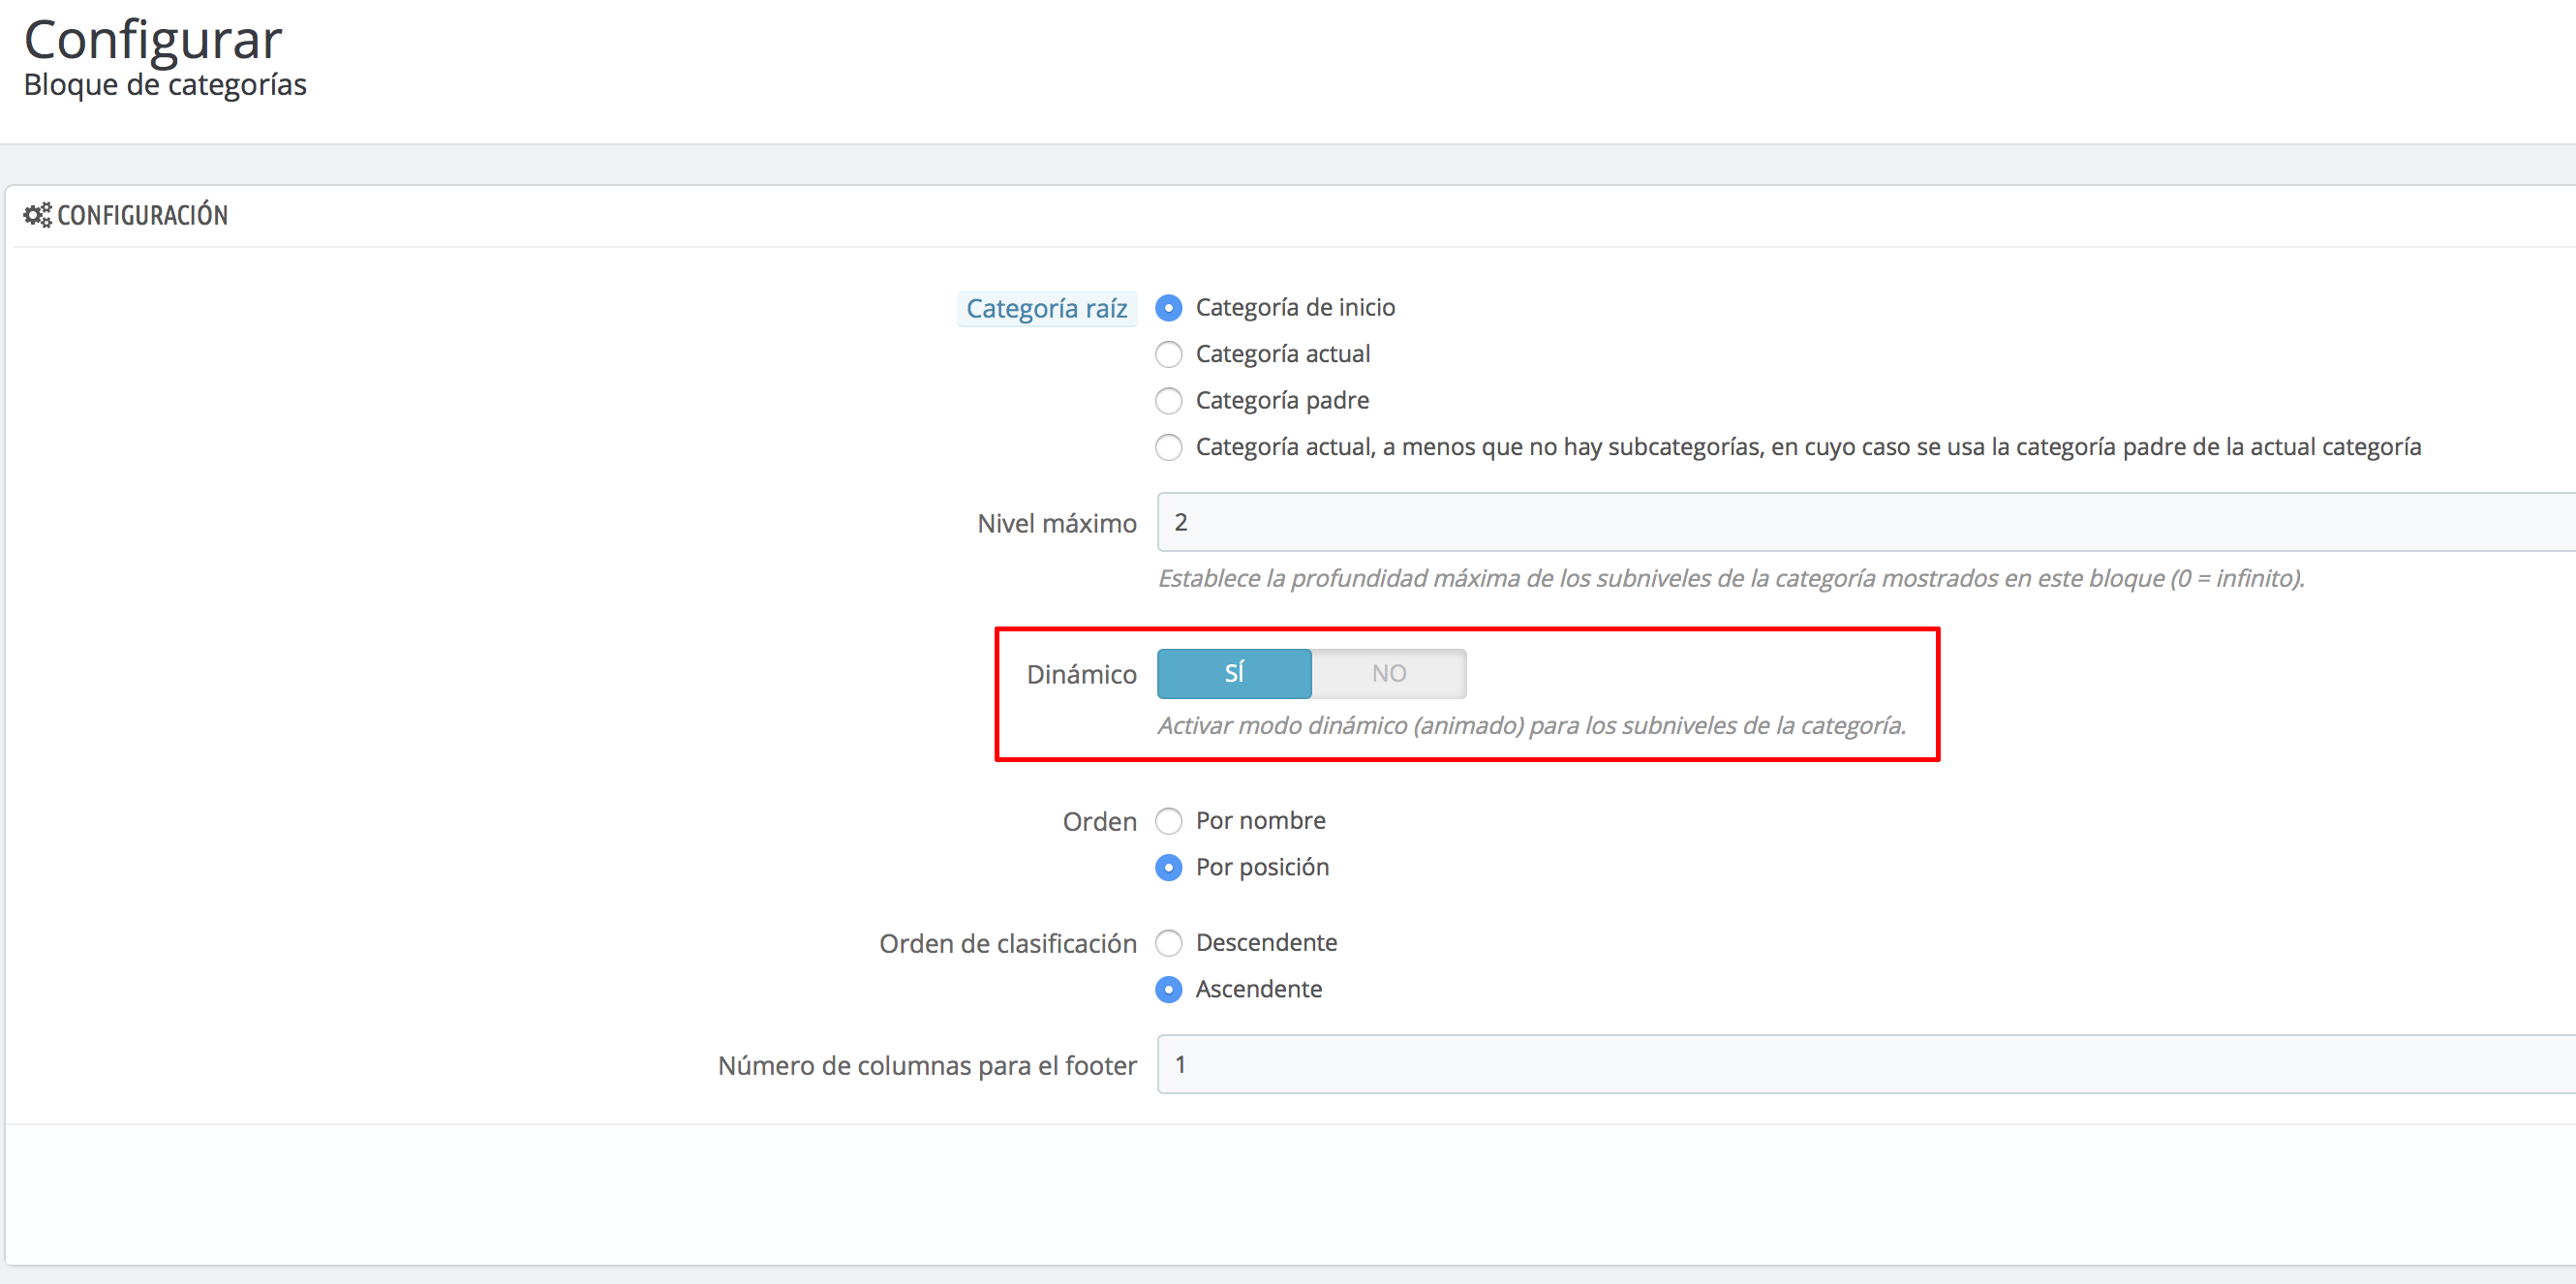Order categories 'Por posición'
Image resolution: width=2576 pixels, height=1284 pixels.
1168,867
